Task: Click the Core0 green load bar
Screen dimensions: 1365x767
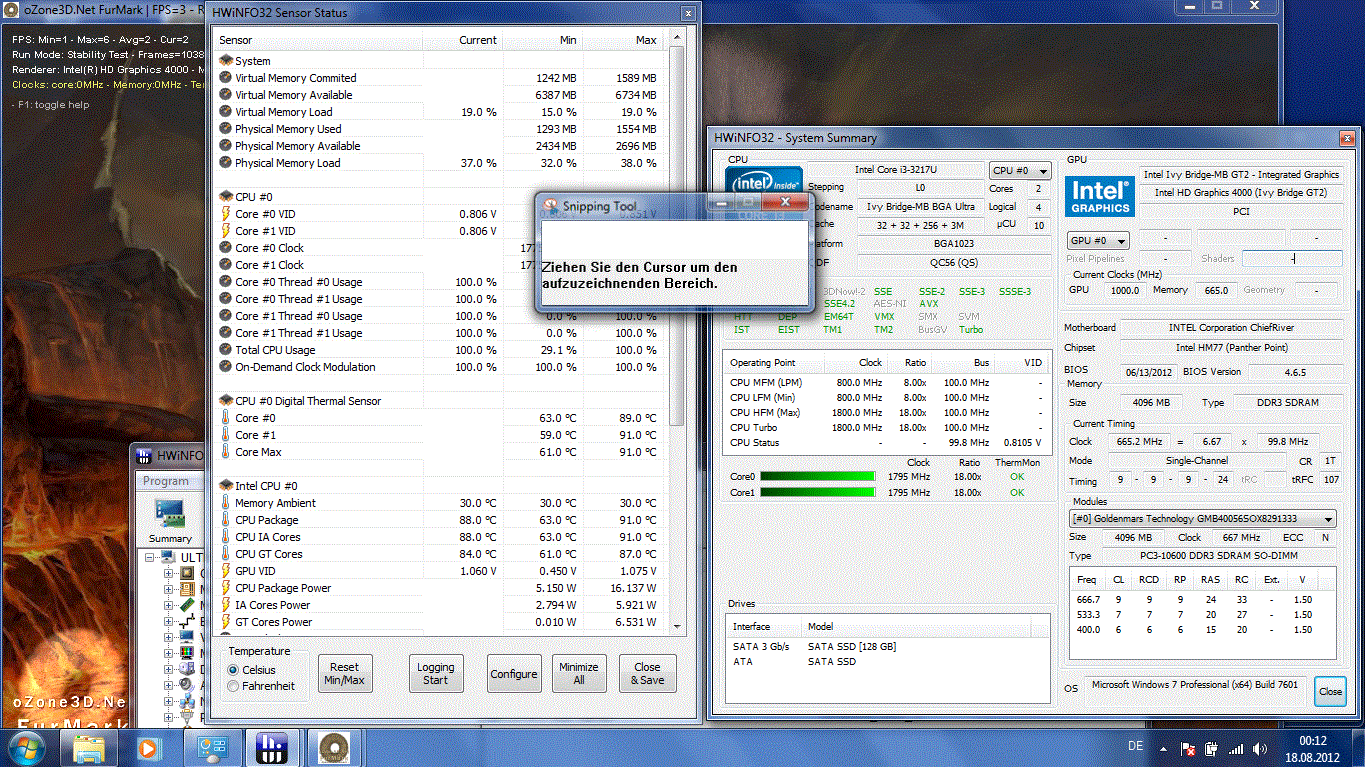Action: pos(819,477)
